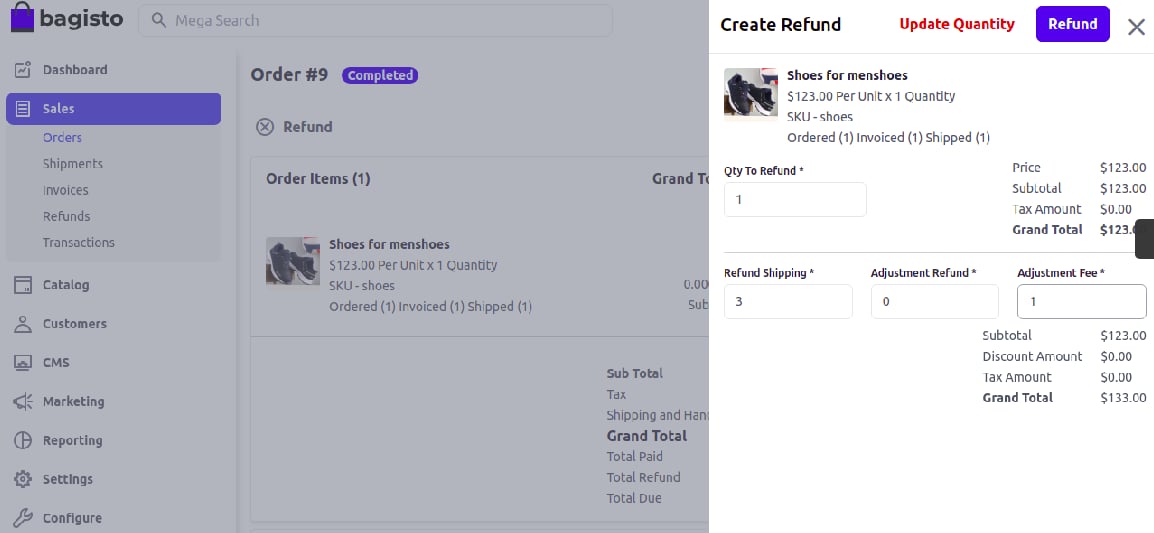Click the Reporting pie chart icon

23,441
